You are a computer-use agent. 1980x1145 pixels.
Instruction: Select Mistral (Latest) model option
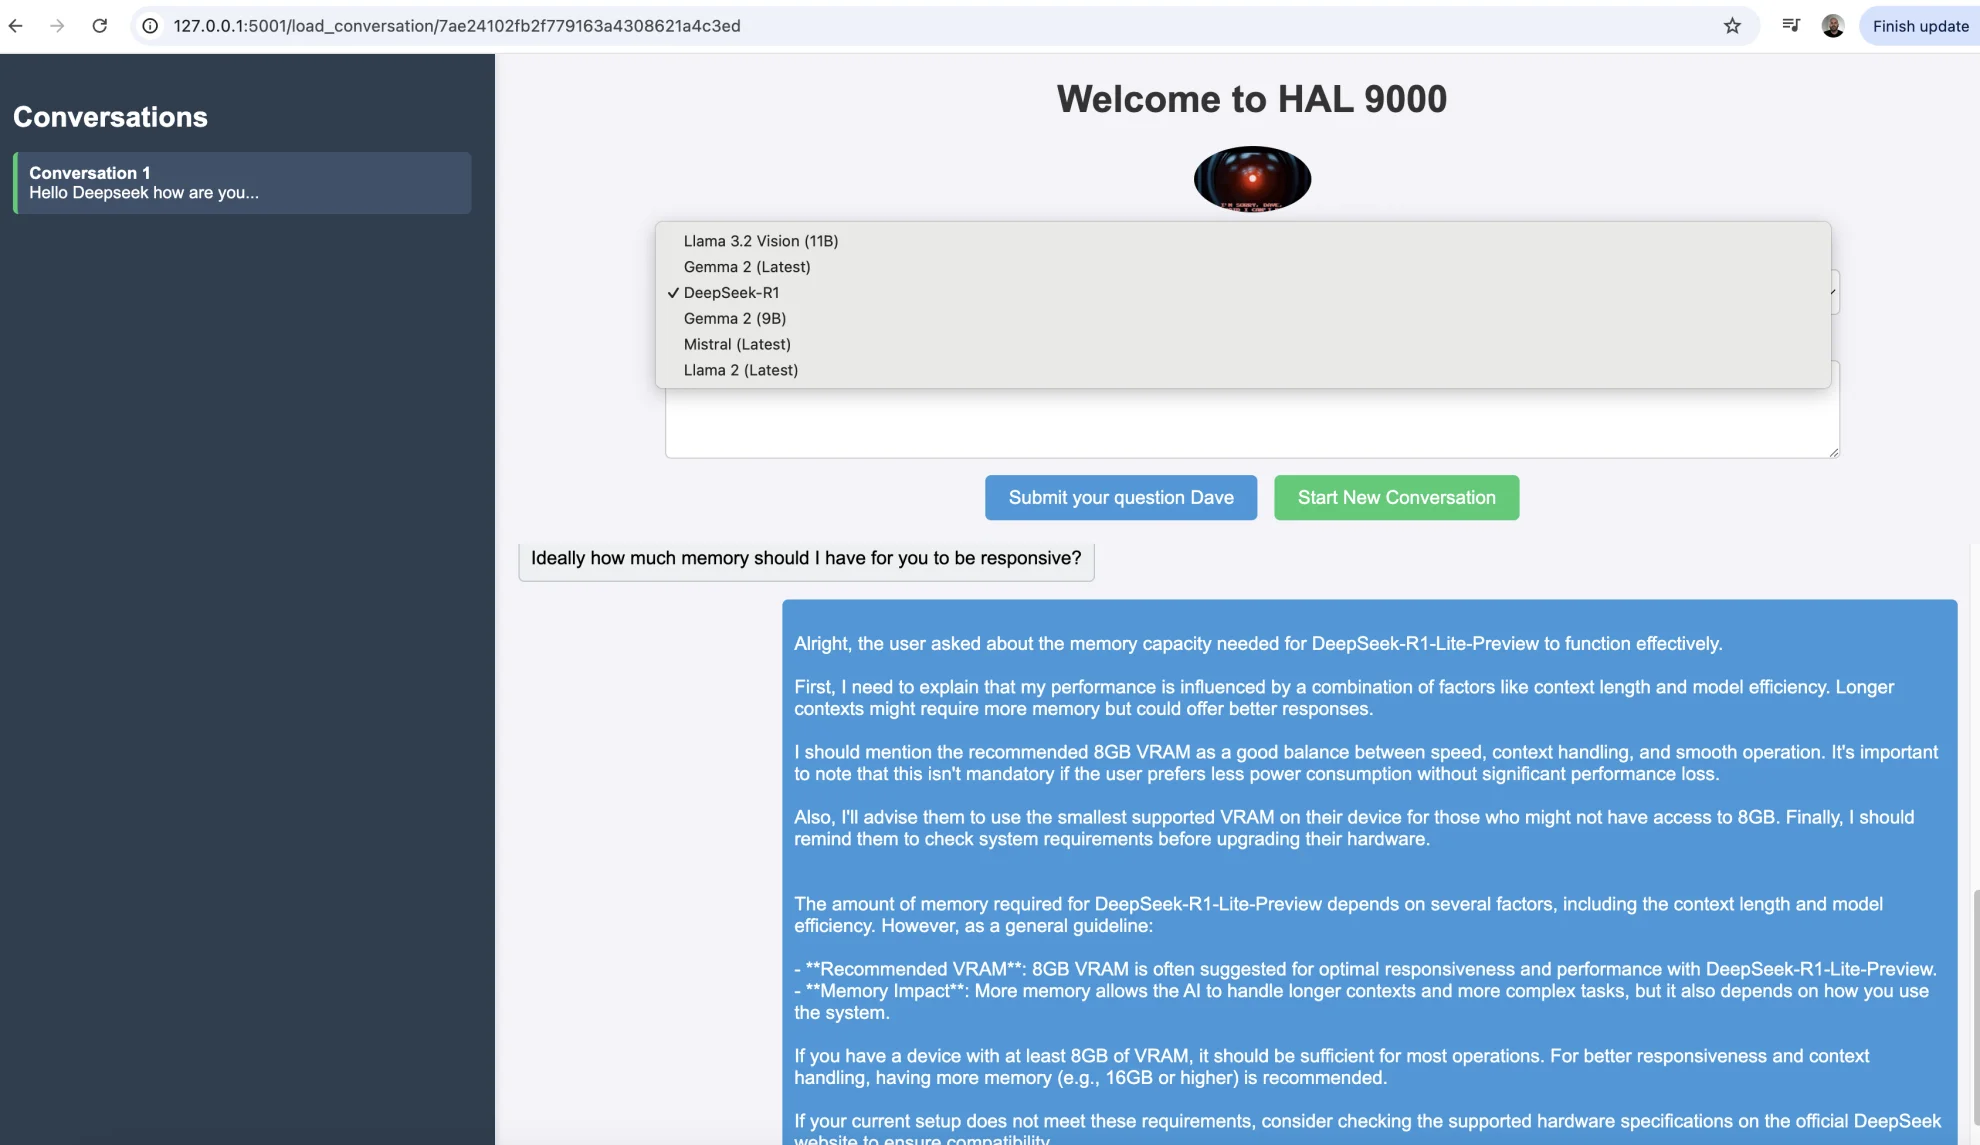tap(1243, 345)
